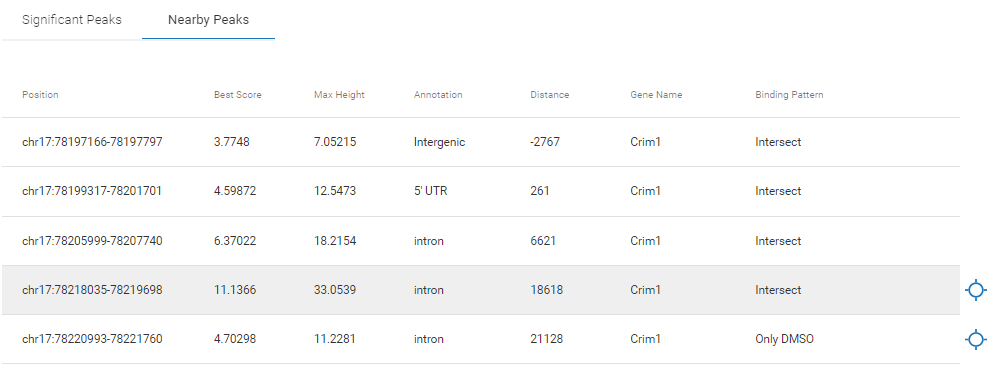Click the Gene Name column header
Viewport: 1000px width, 365px height.
[x=656, y=94]
